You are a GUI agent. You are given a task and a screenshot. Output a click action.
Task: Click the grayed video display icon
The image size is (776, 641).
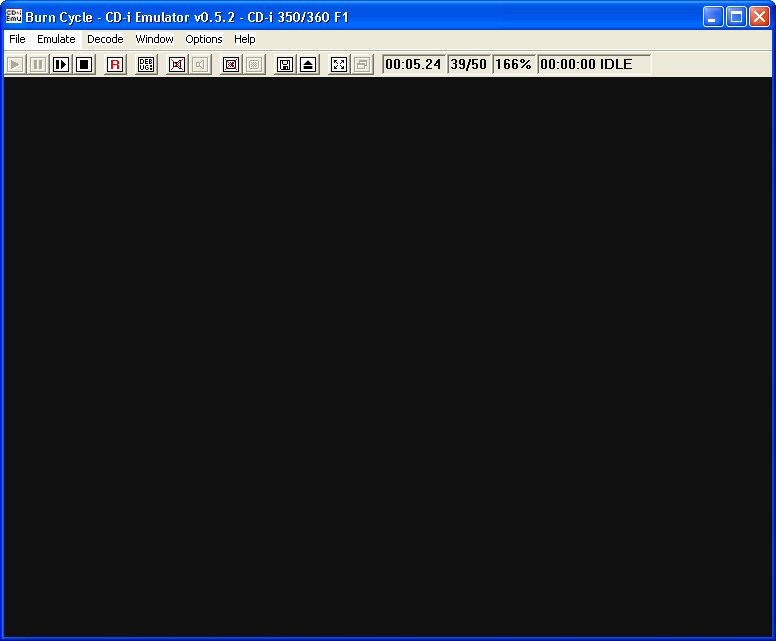point(254,64)
